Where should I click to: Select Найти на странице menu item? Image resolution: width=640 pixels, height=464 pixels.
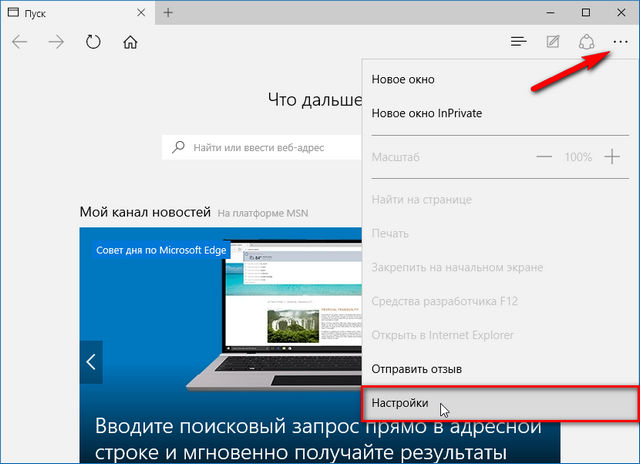pyautogui.click(x=500, y=200)
